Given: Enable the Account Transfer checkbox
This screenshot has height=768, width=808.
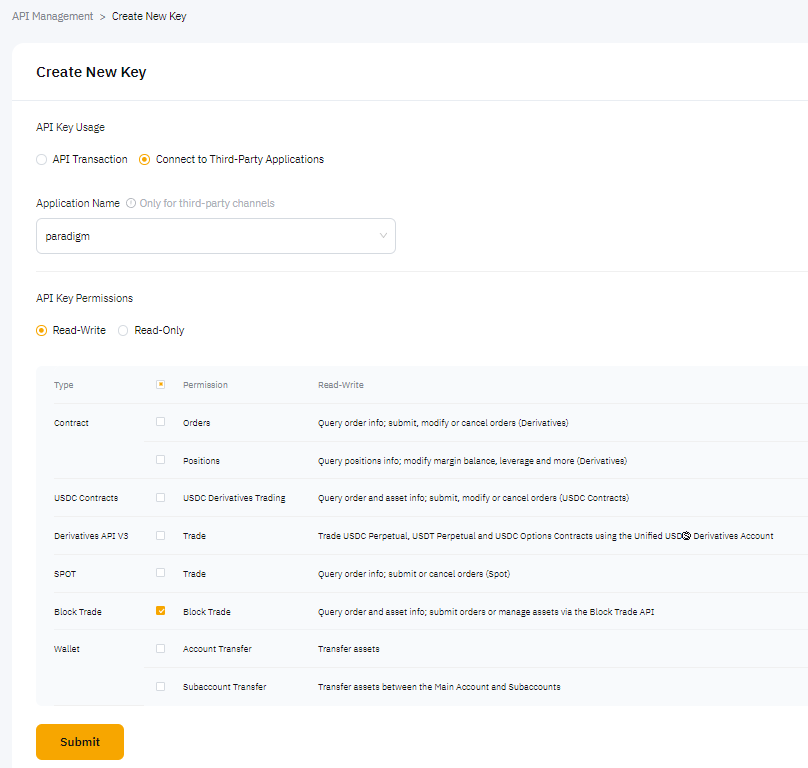Looking at the screenshot, I should tap(160, 648).
